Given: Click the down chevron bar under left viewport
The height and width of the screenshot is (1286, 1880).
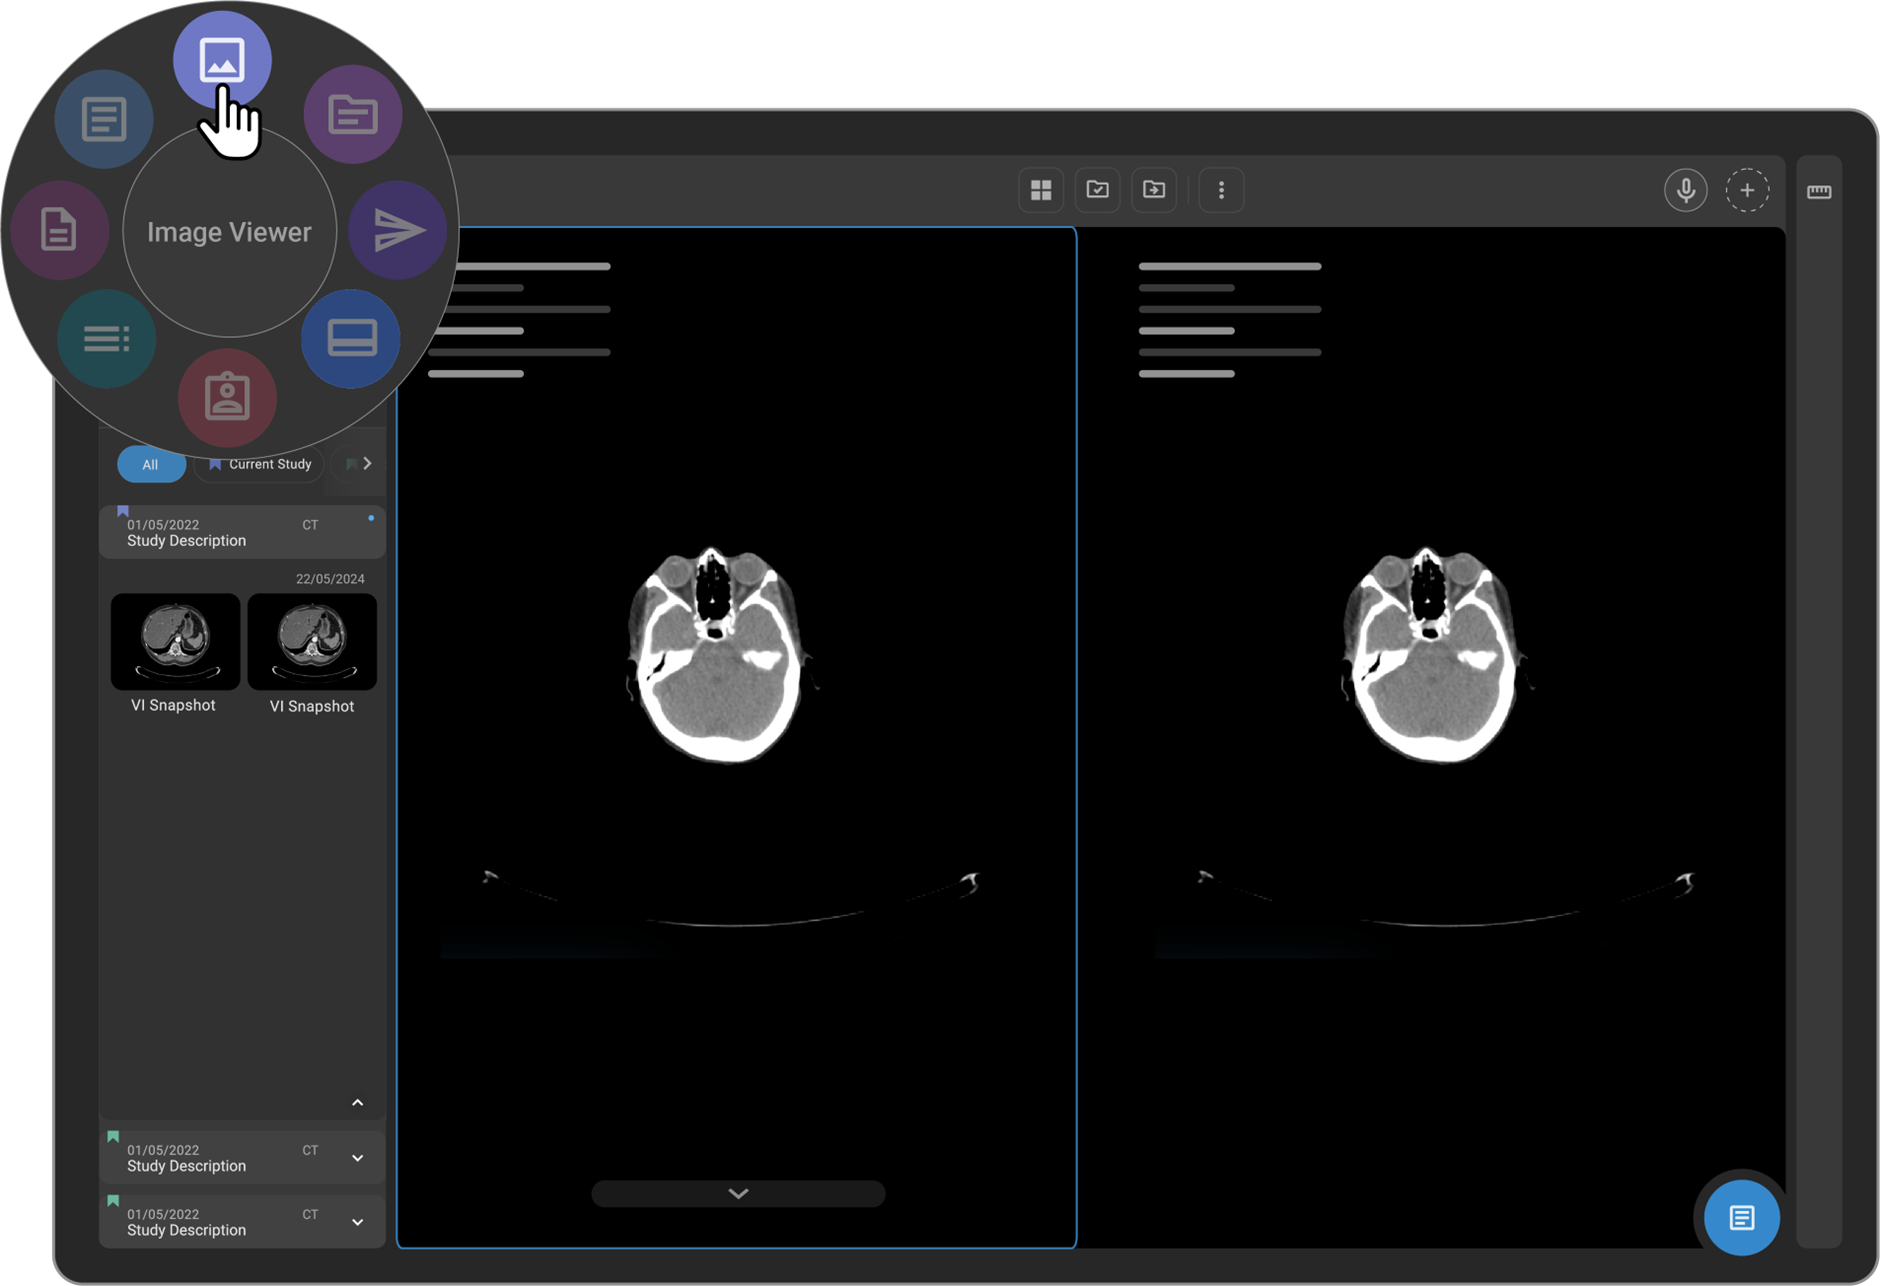Looking at the screenshot, I should 738,1193.
